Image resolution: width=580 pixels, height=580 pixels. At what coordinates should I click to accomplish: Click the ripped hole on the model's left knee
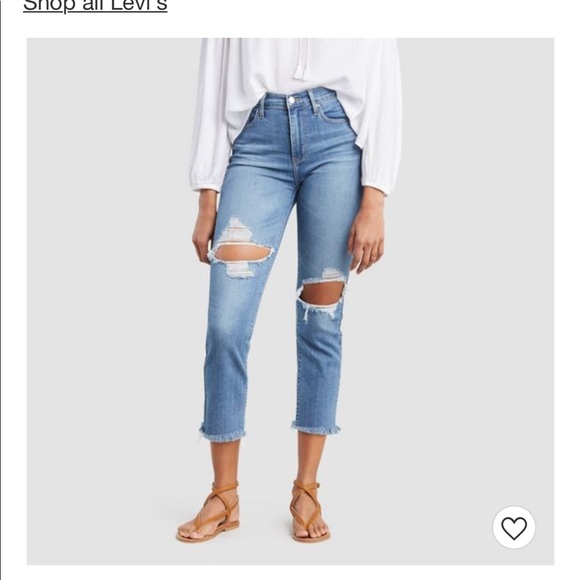[321, 293]
